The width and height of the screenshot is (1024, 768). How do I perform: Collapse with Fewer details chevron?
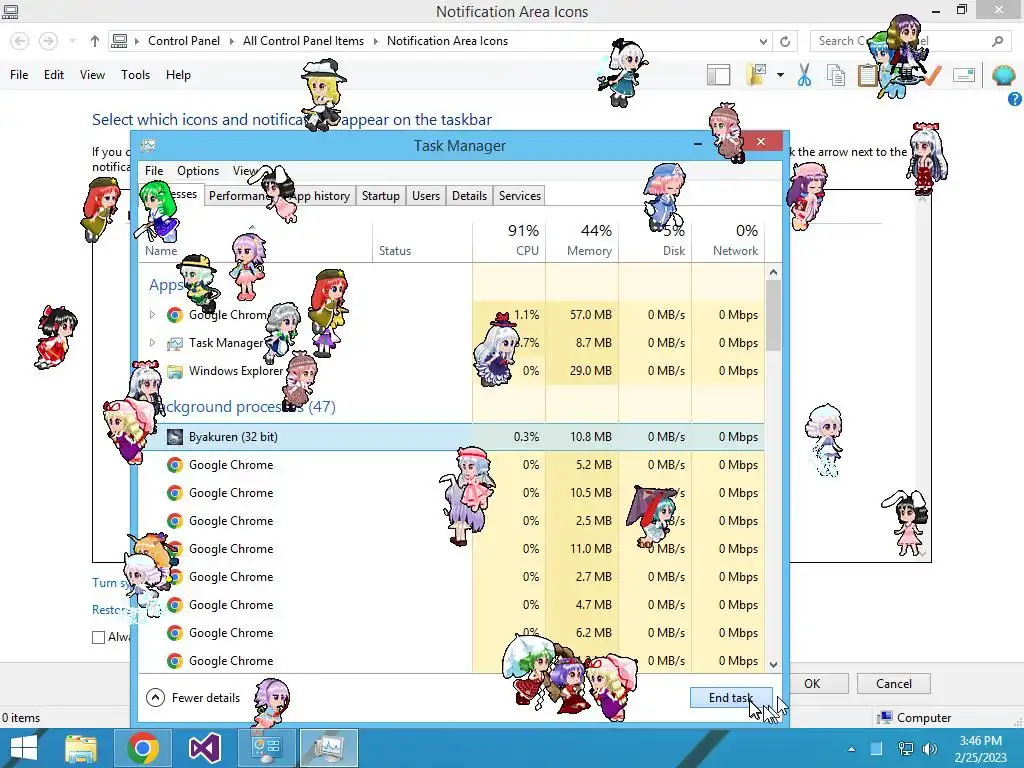pyautogui.click(x=155, y=697)
